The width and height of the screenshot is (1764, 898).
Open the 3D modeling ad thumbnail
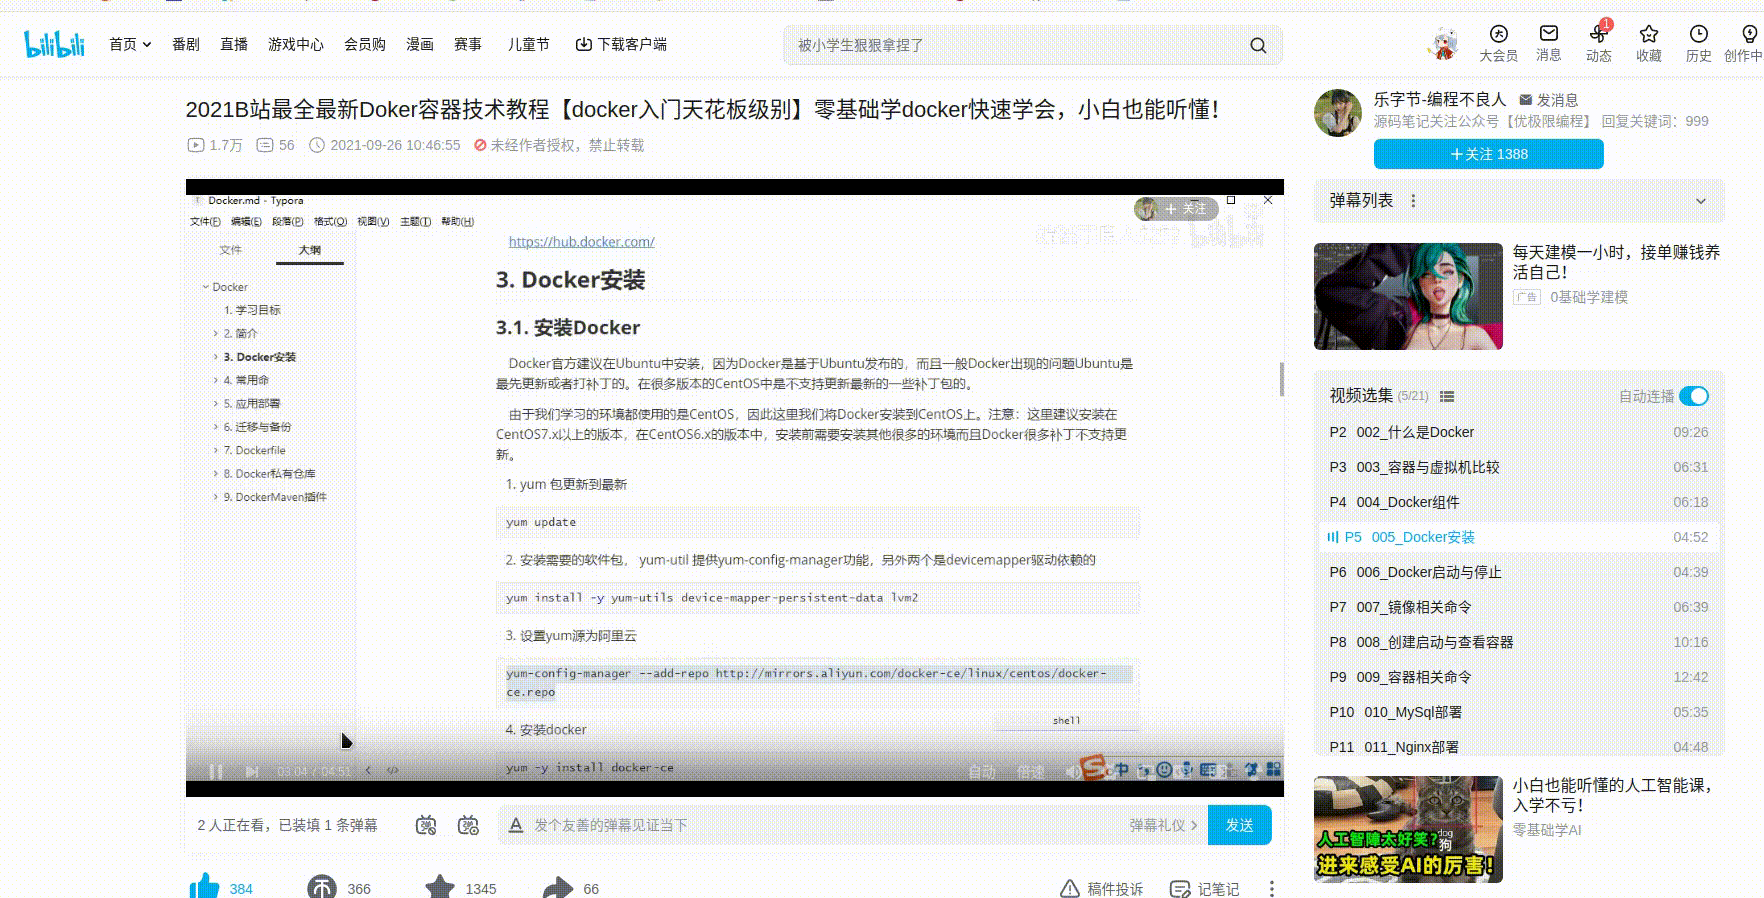(x=1408, y=296)
